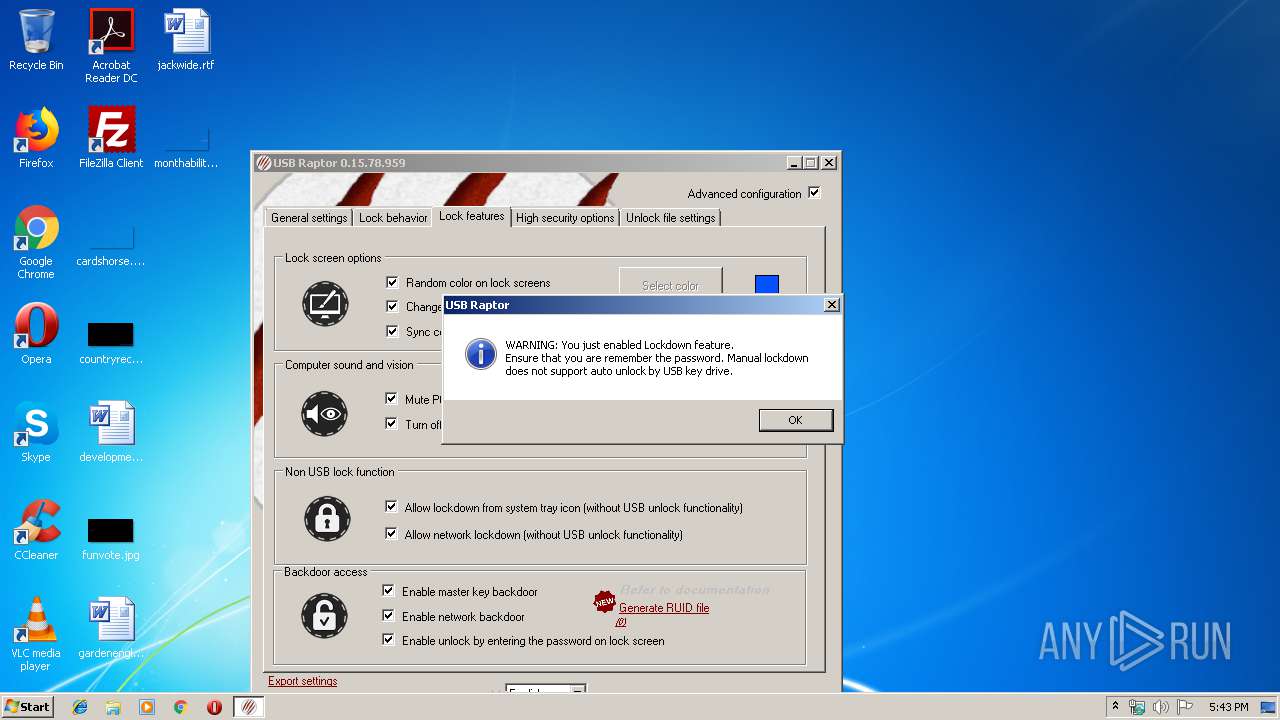Launch Firefox from desktop

tap(36, 138)
